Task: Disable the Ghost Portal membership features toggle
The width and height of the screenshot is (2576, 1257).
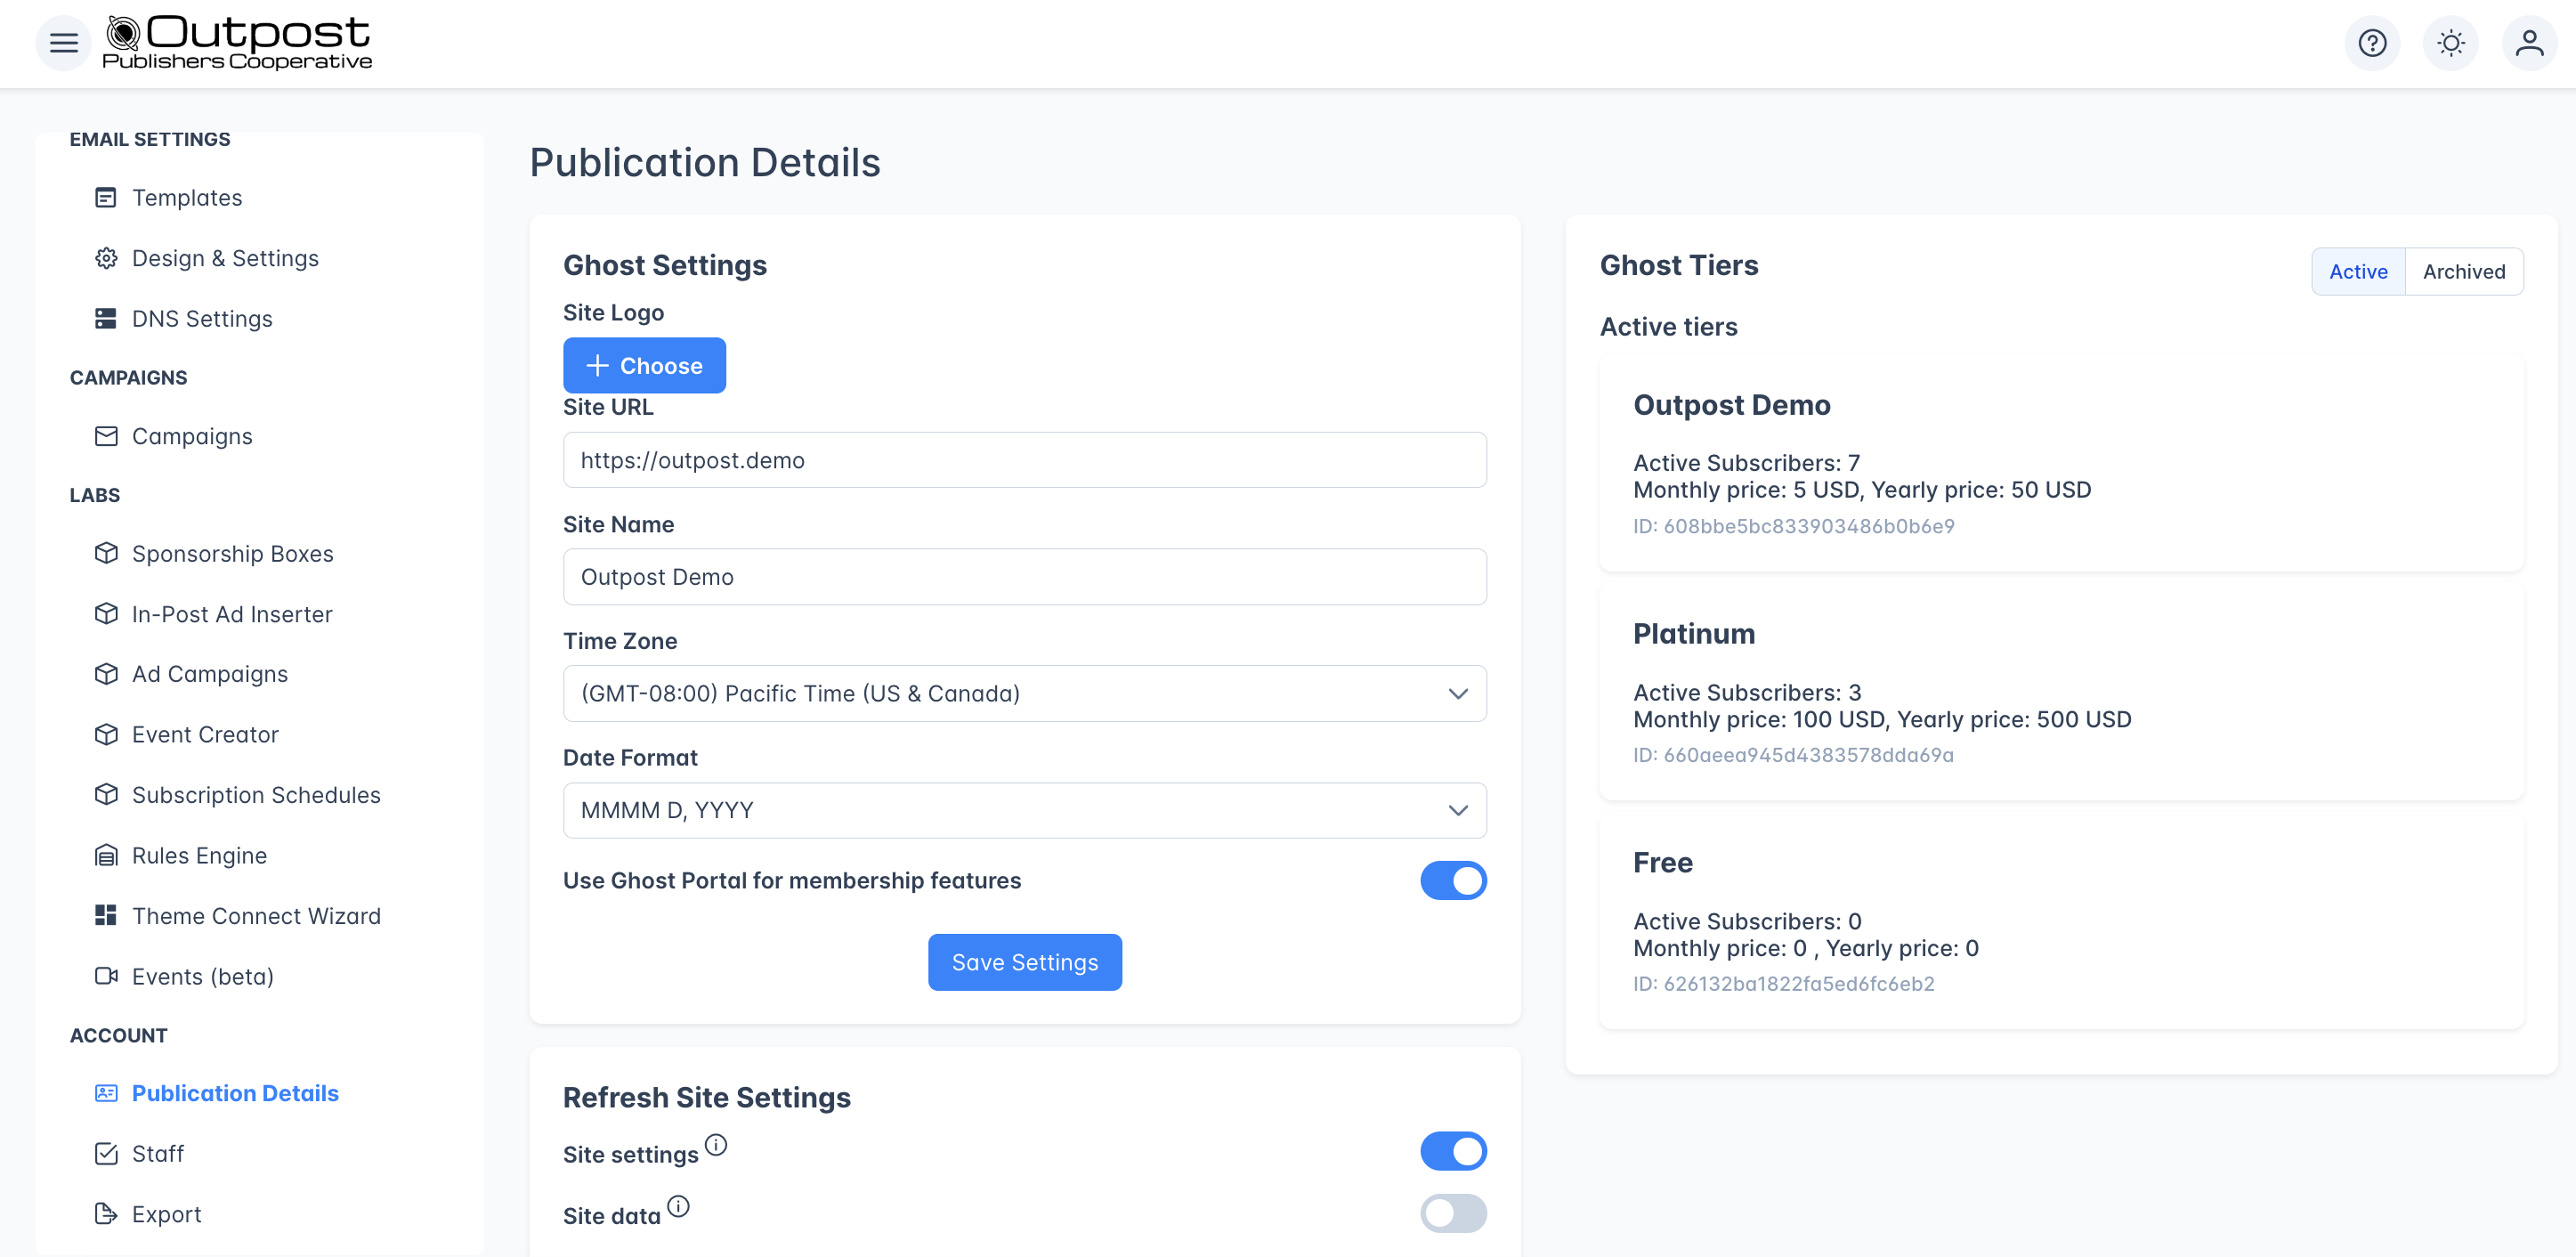Action: click(1453, 881)
